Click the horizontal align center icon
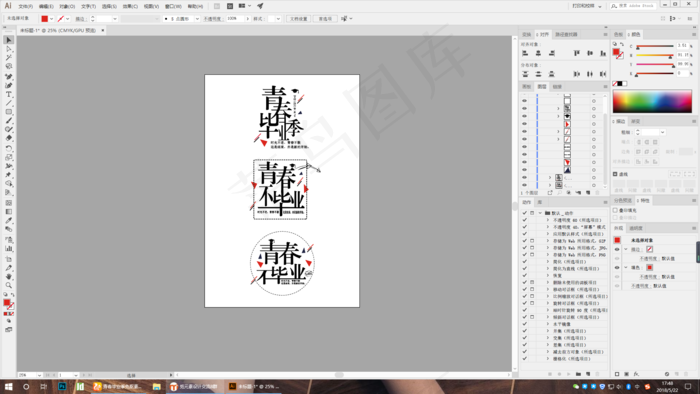Image resolution: width=700 pixels, height=394 pixels. (x=538, y=53)
